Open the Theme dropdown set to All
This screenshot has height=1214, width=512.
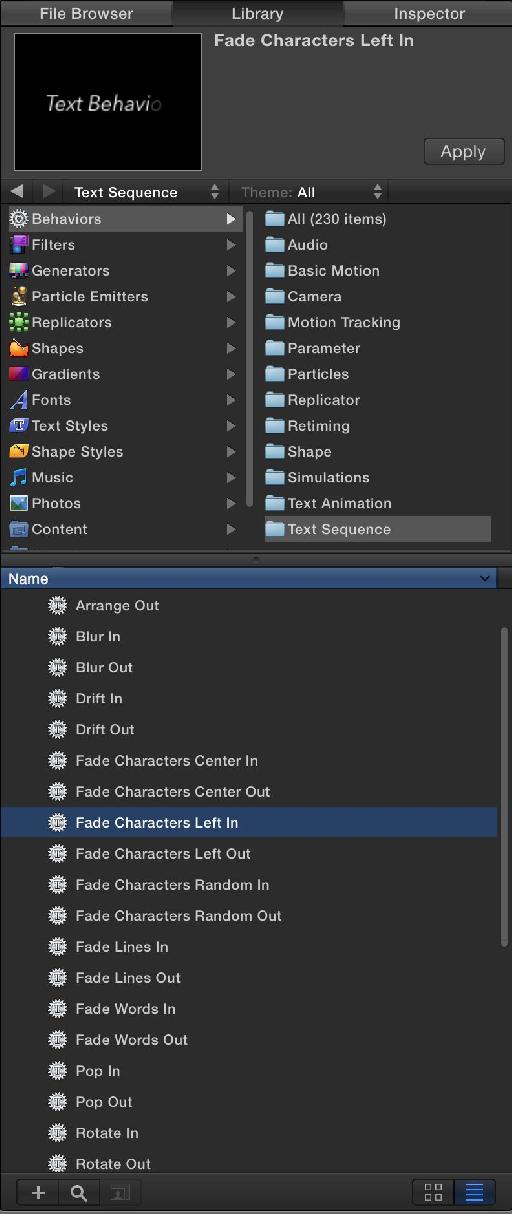tap(311, 192)
